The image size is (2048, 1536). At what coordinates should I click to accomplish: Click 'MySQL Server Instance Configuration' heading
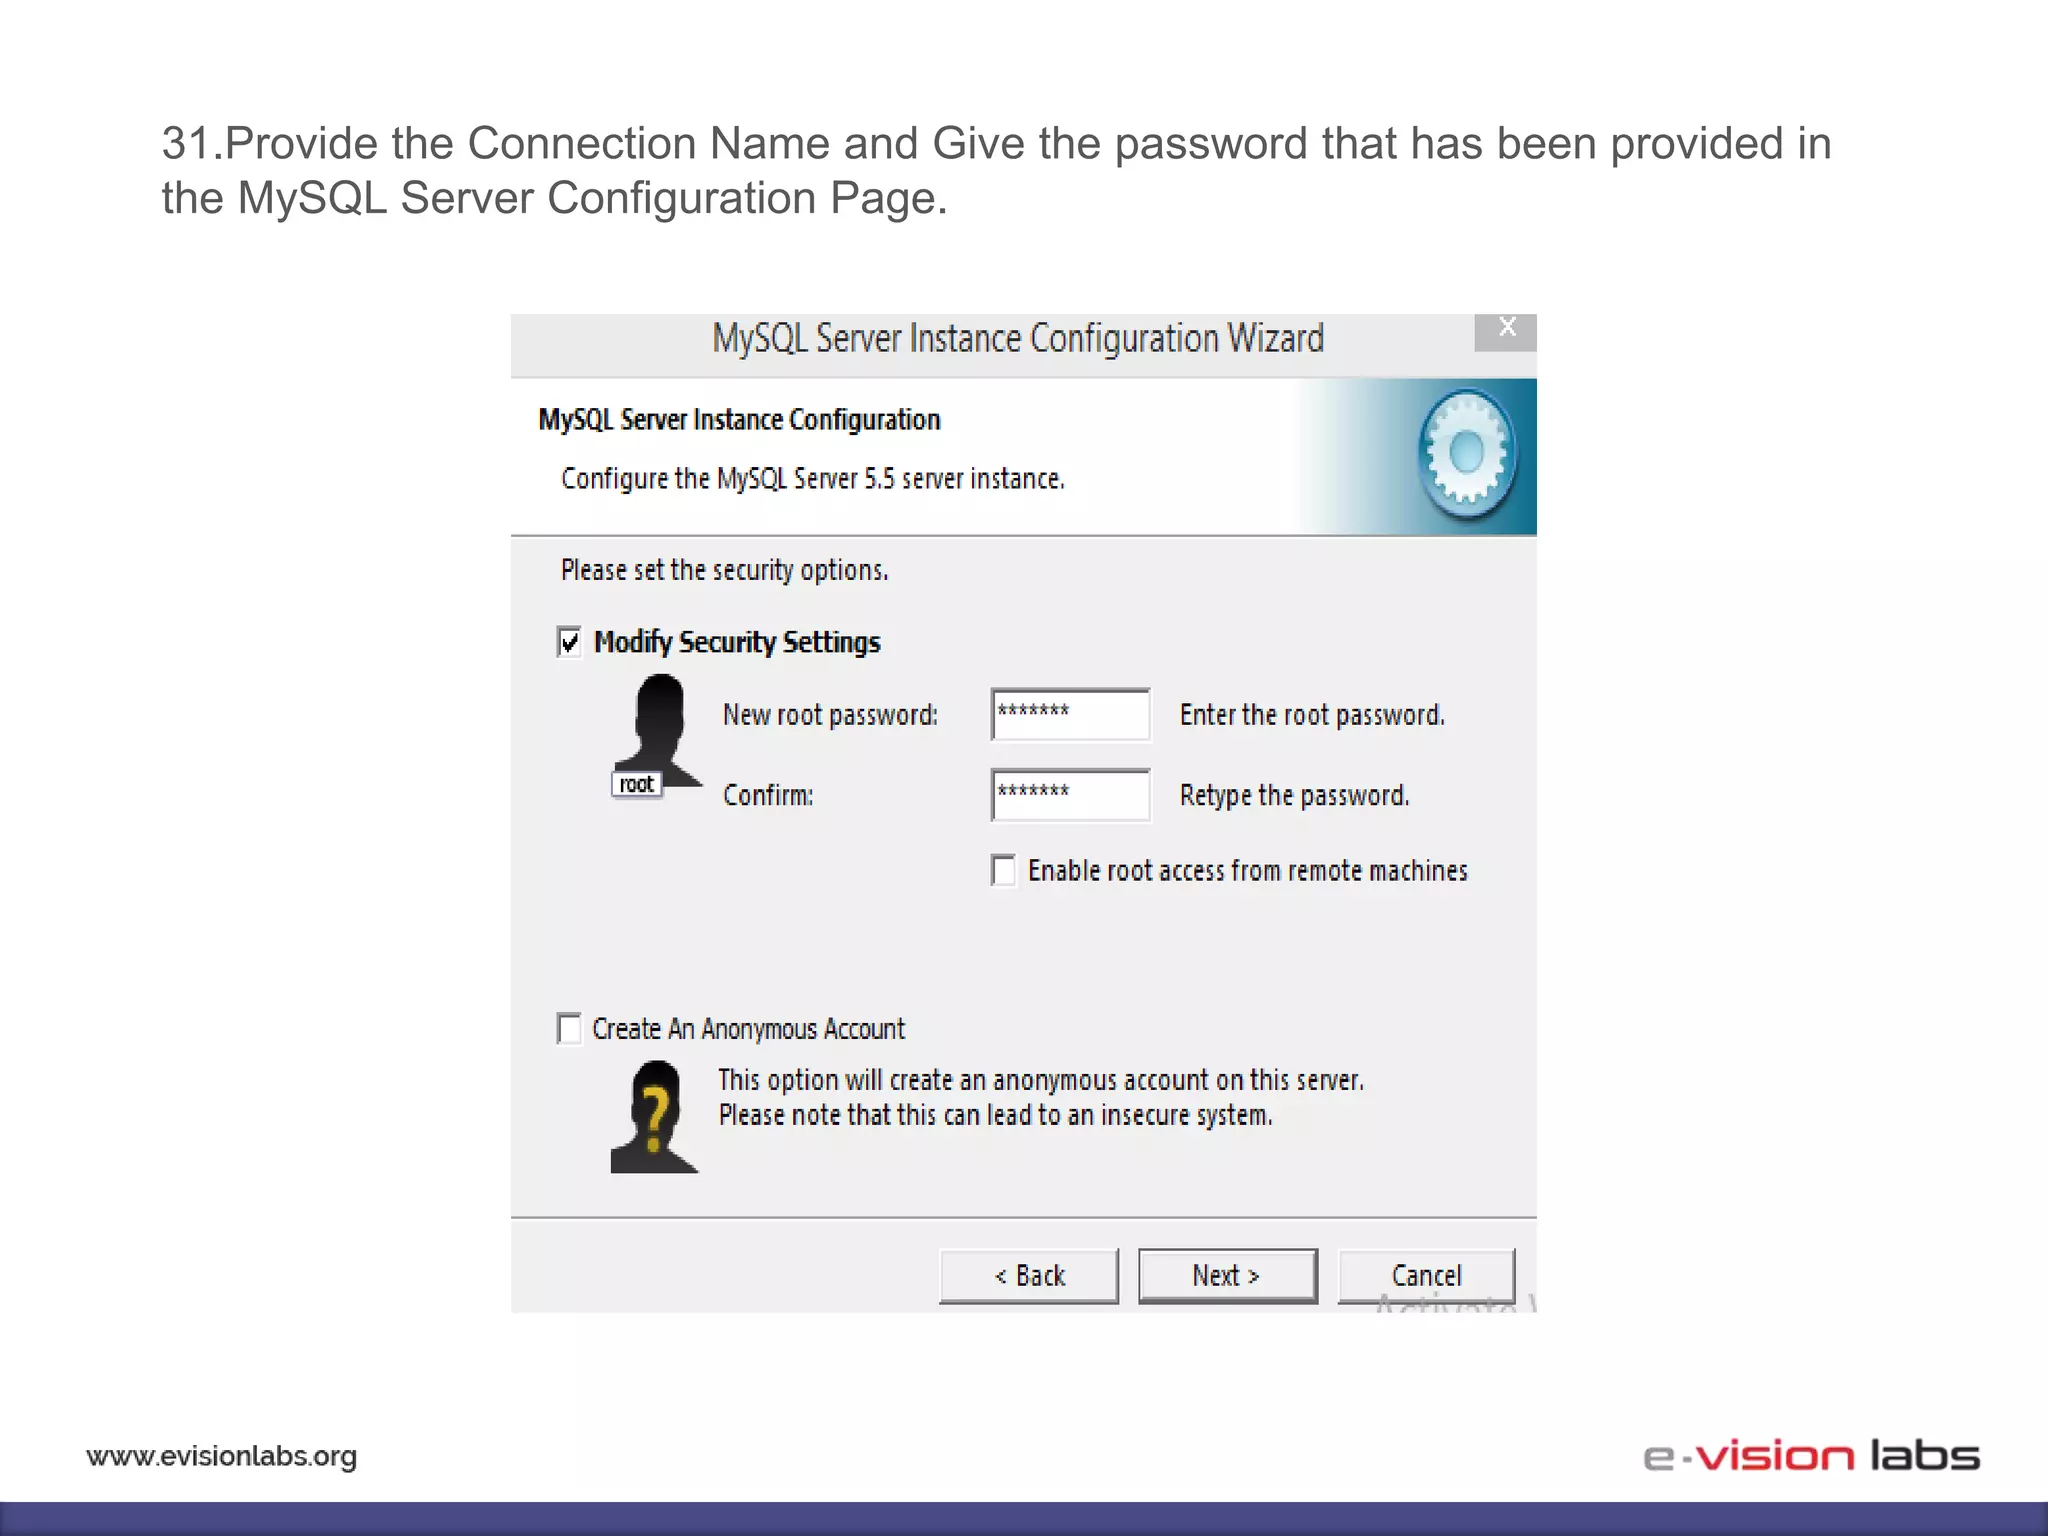pyautogui.click(x=739, y=419)
